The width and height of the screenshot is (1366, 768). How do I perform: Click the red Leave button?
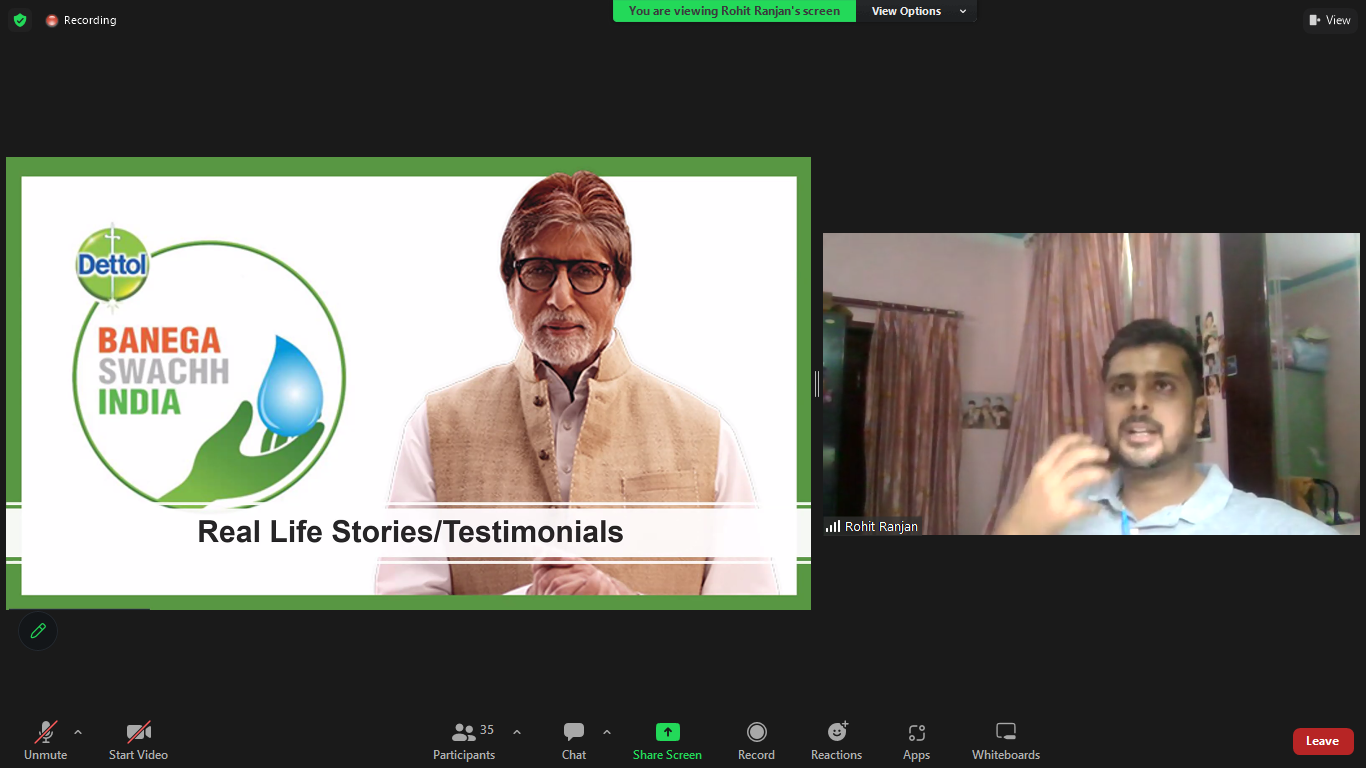tap(1323, 741)
